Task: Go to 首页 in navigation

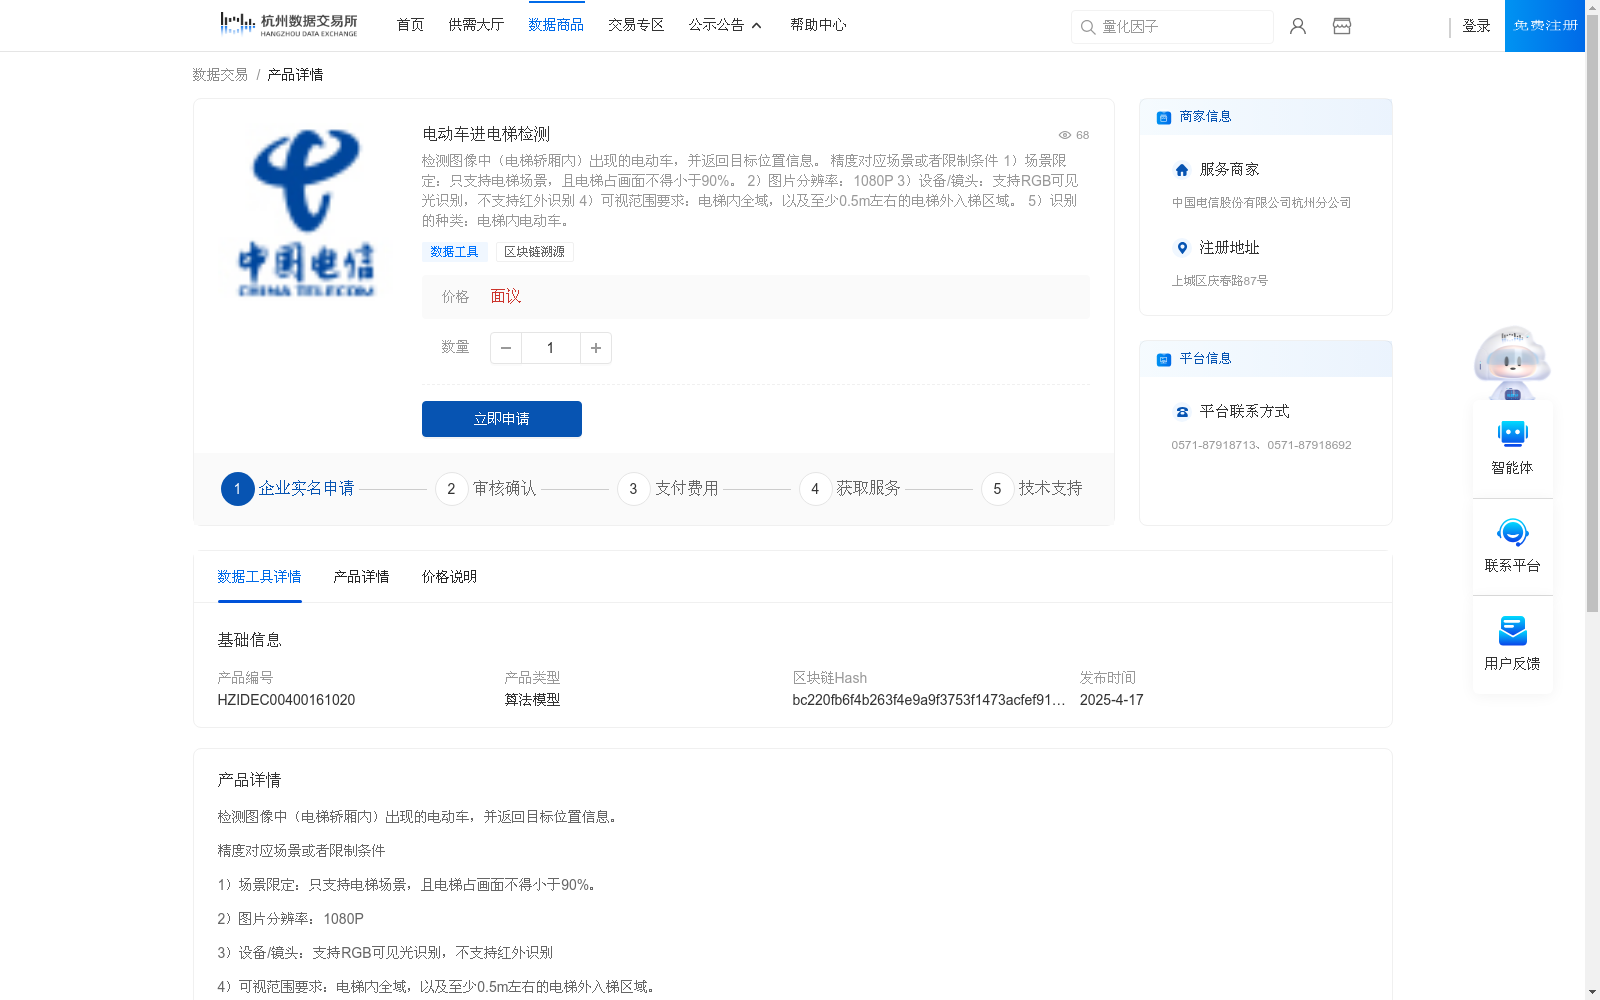Action: click(x=410, y=25)
